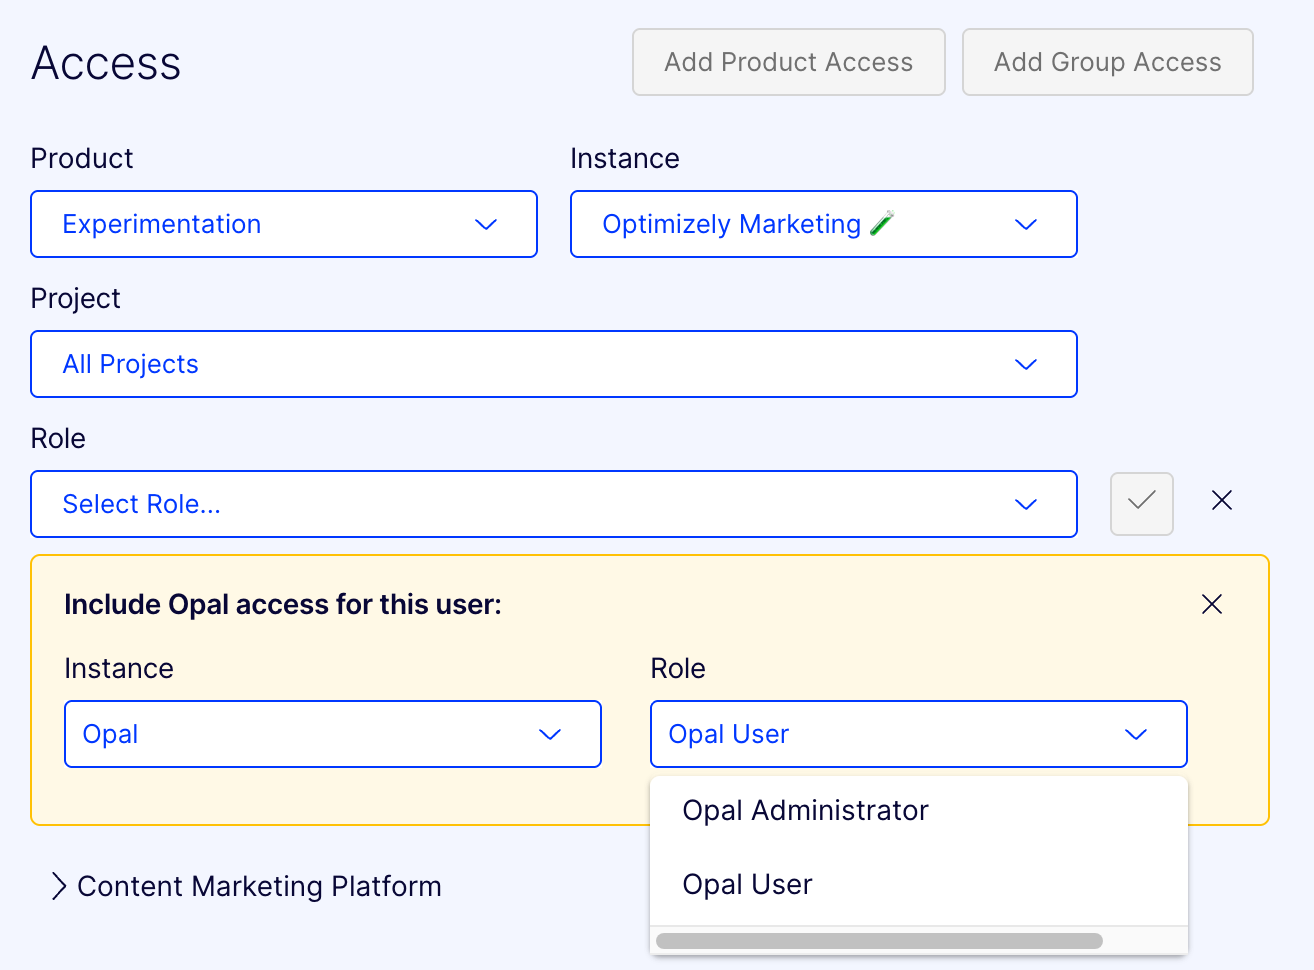
Task: Click the X to remove this access row
Action: click(1221, 500)
